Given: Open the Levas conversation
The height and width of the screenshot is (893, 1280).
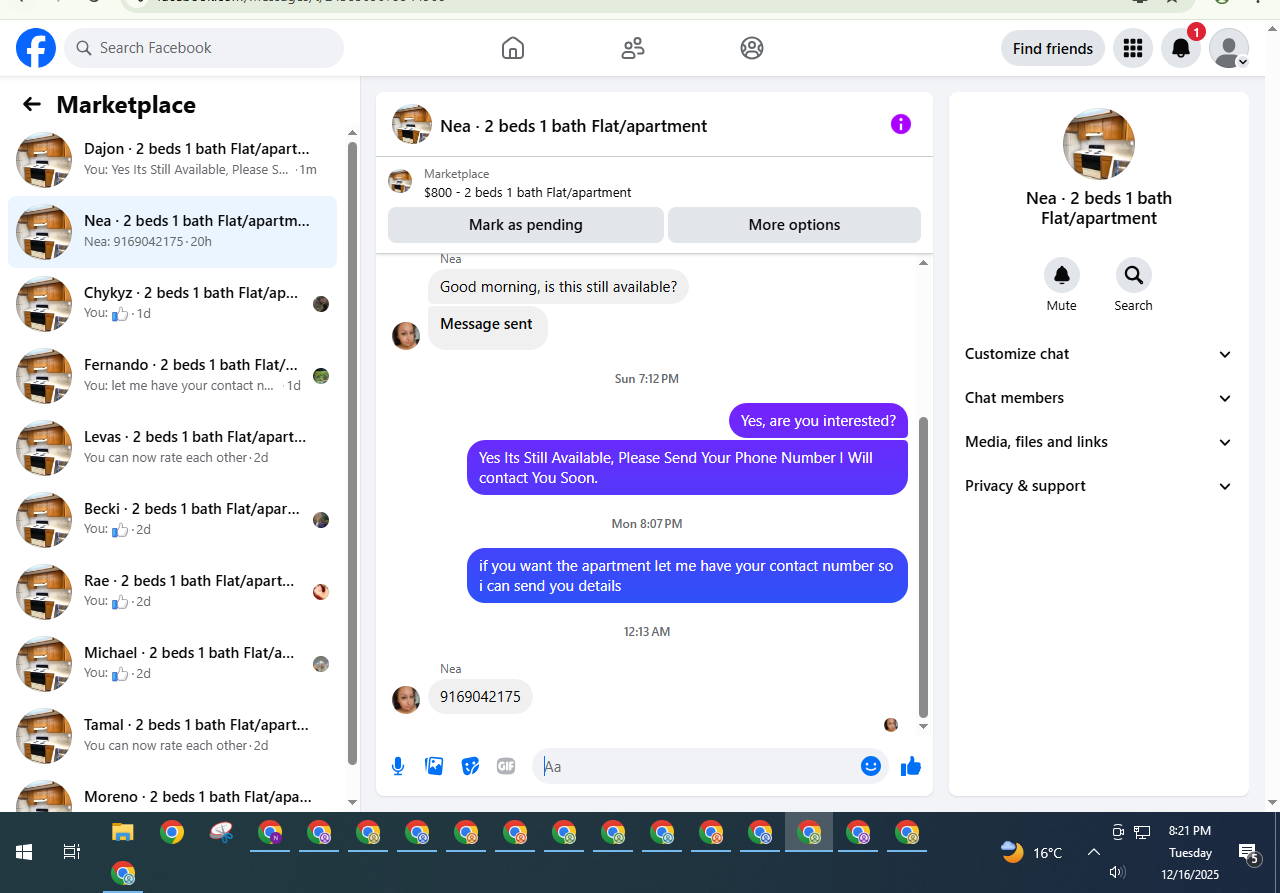Looking at the screenshot, I should point(172,448).
